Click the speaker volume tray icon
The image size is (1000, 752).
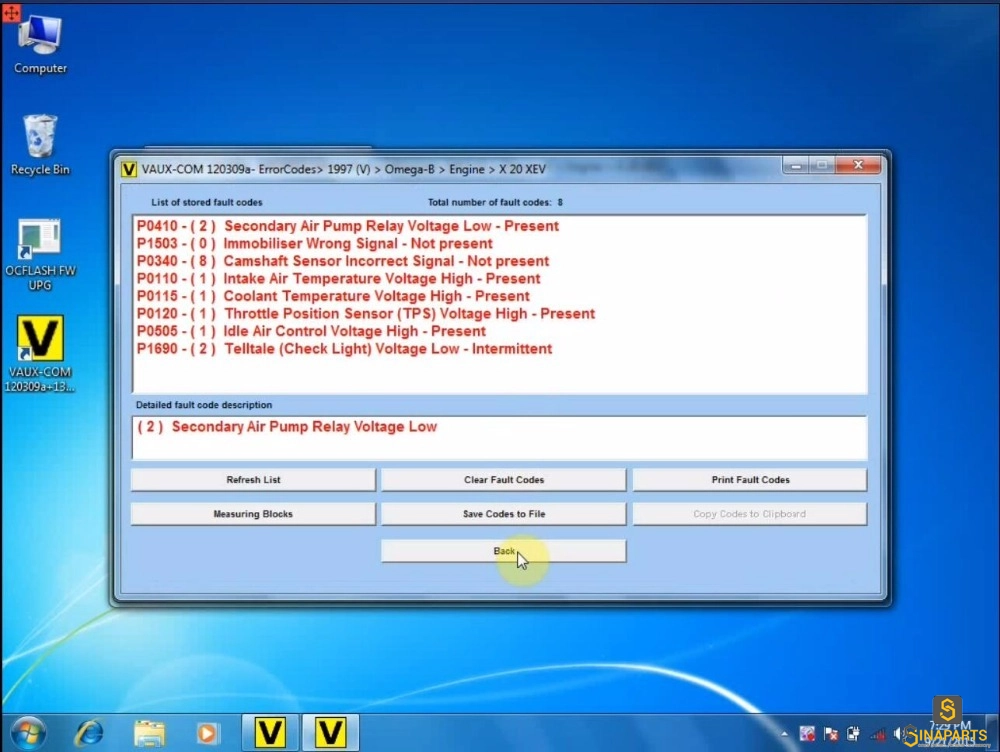(899, 734)
